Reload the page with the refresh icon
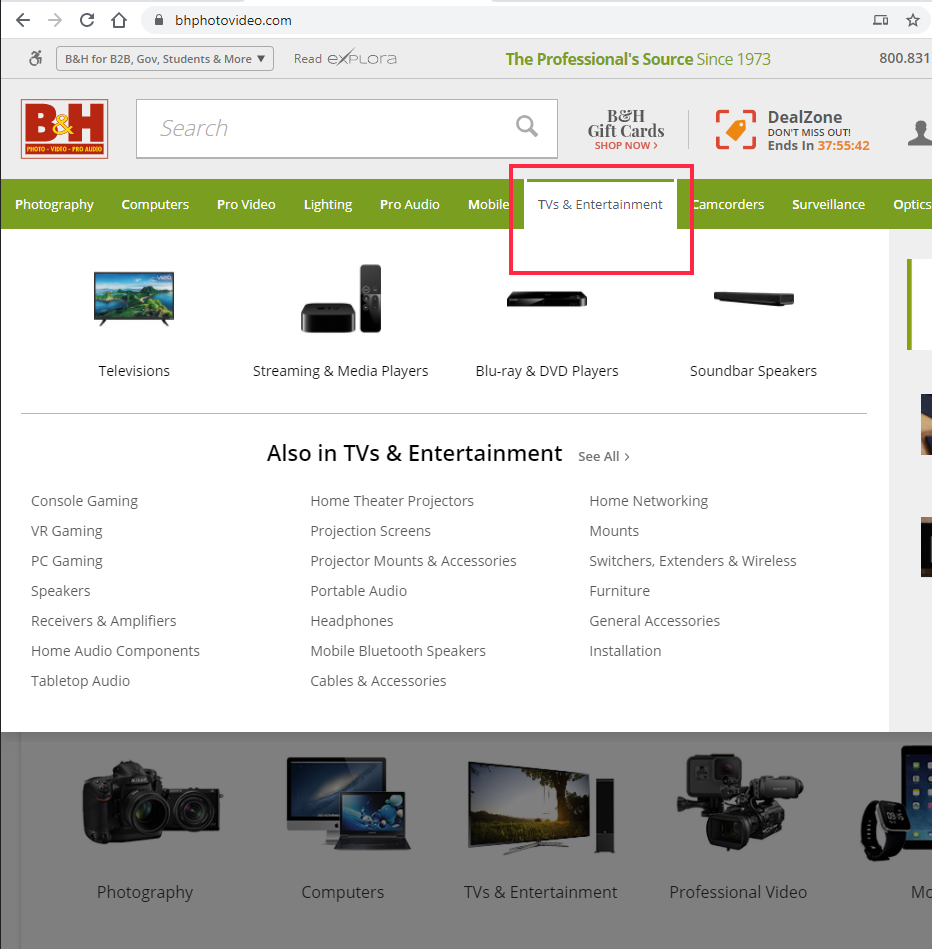Image resolution: width=932 pixels, height=949 pixels. (x=87, y=20)
